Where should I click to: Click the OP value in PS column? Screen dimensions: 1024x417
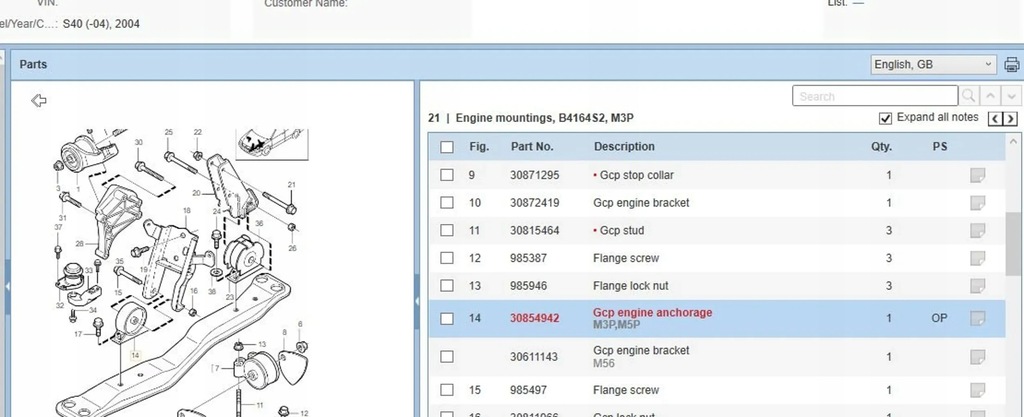pyautogui.click(x=939, y=318)
